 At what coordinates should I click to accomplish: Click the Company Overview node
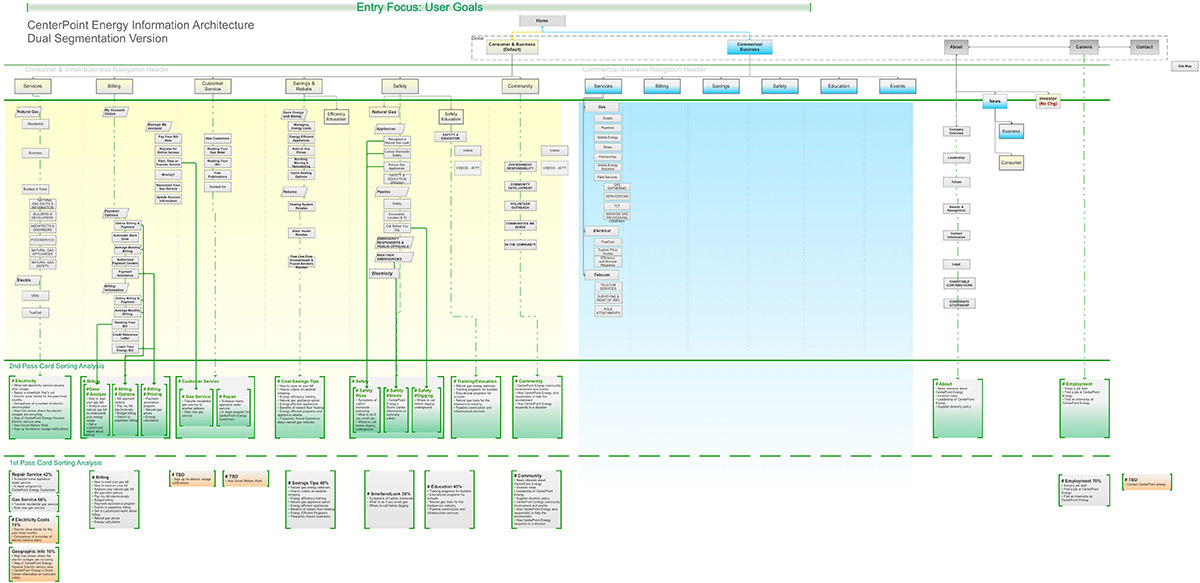[956, 131]
